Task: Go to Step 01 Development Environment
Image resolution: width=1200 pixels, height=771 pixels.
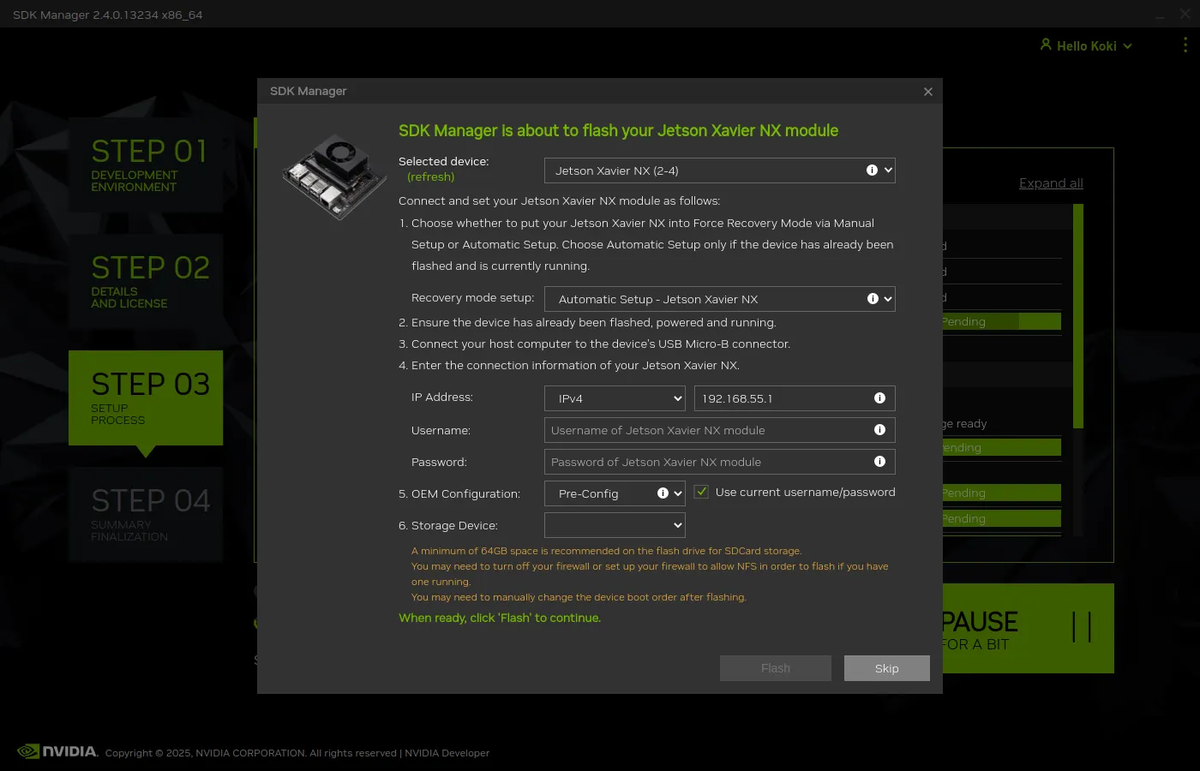Action: tap(146, 164)
